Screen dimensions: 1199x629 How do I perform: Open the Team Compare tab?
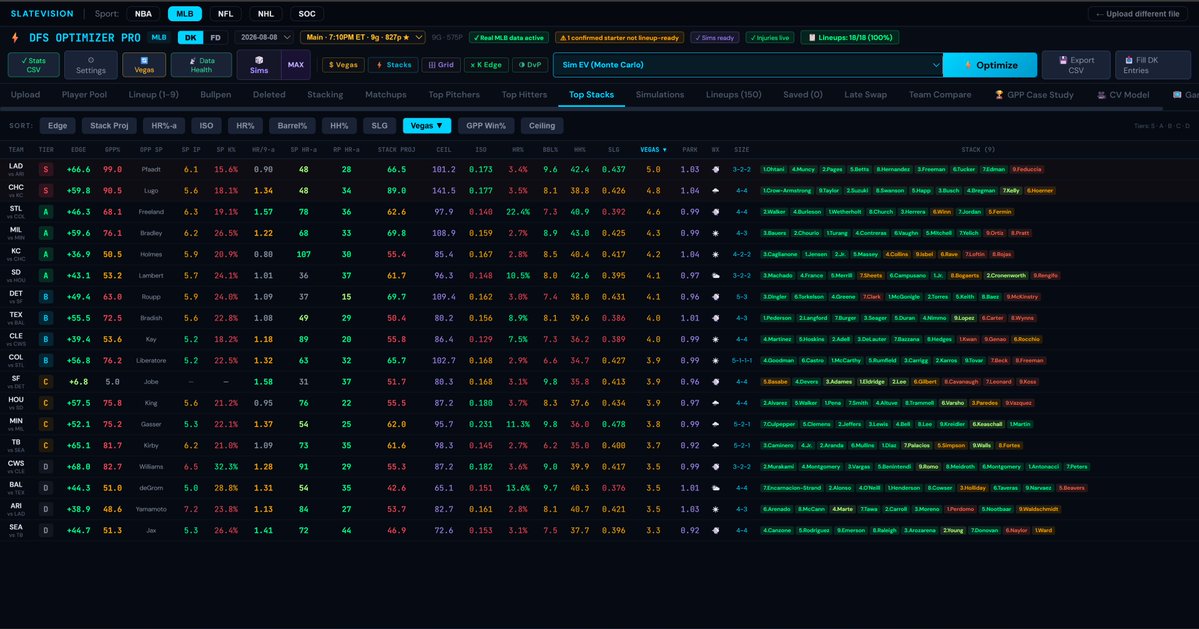click(x=940, y=95)
